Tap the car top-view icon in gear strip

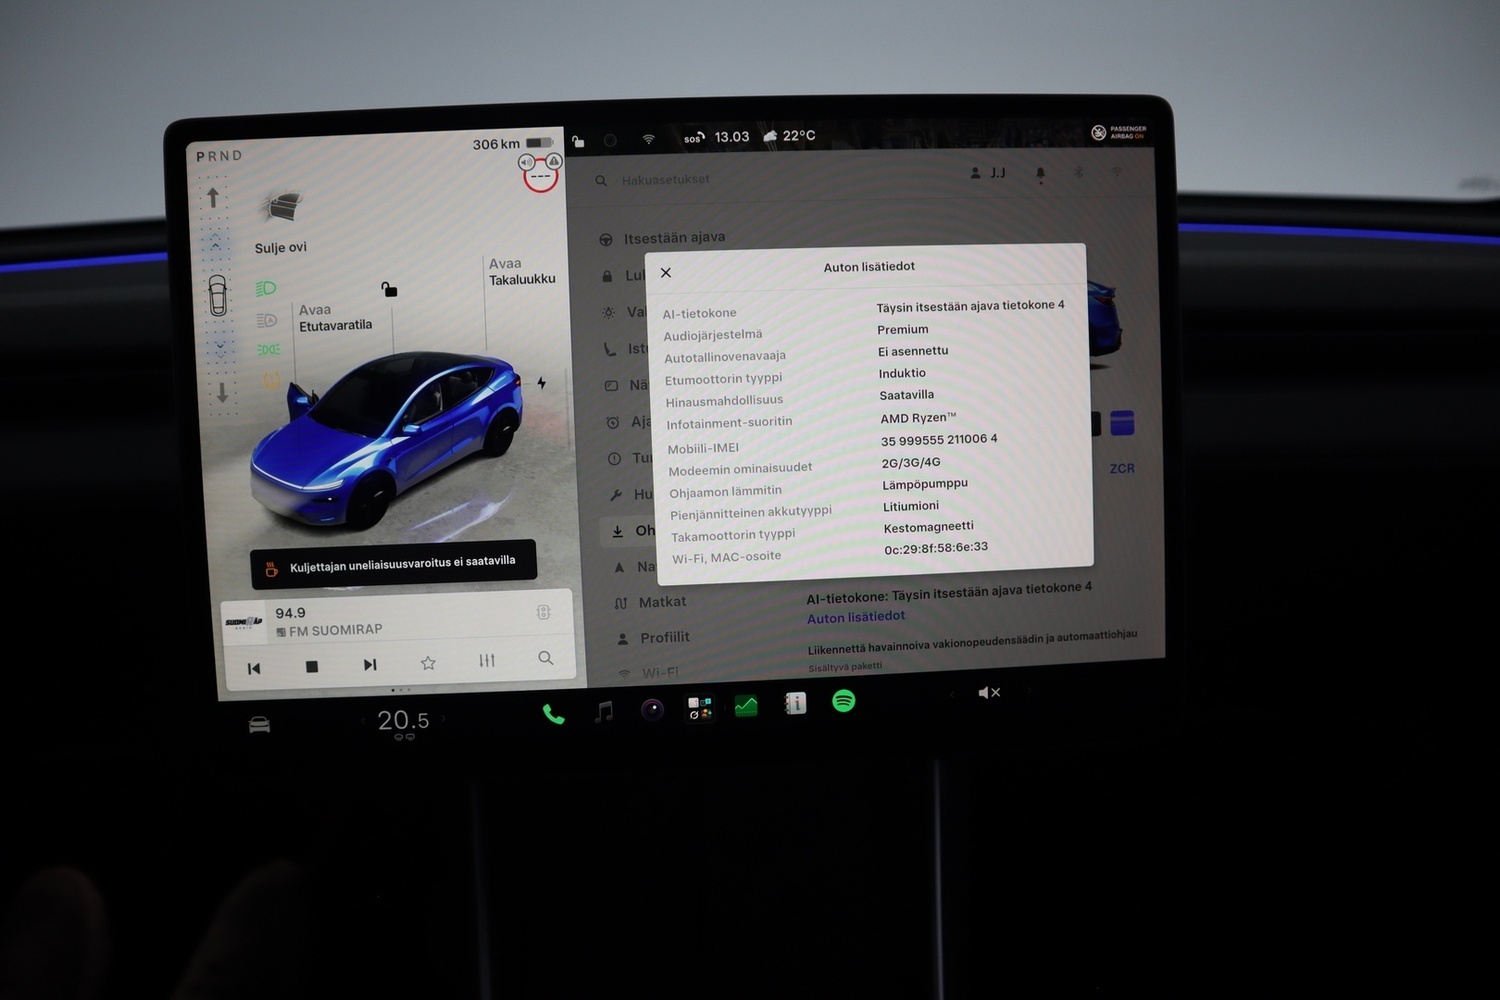click(x=217, y=295)
